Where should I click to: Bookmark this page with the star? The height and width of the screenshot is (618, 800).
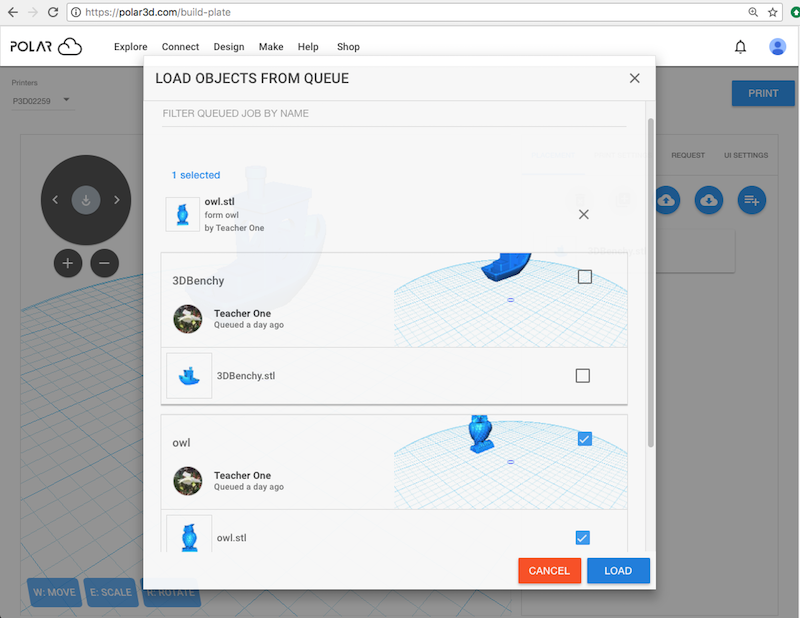coord(772,12)
